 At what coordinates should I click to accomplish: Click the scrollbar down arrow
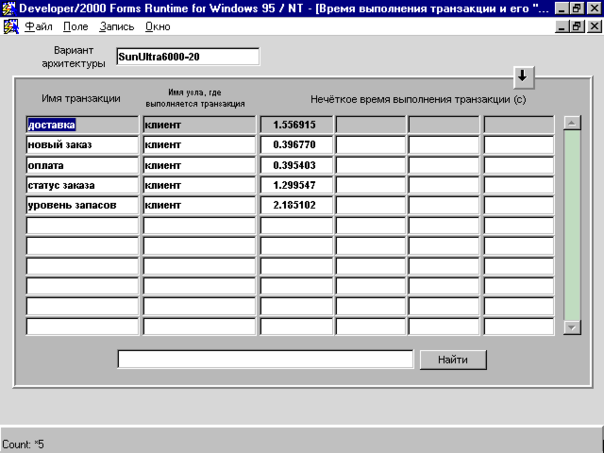point(572,327)
